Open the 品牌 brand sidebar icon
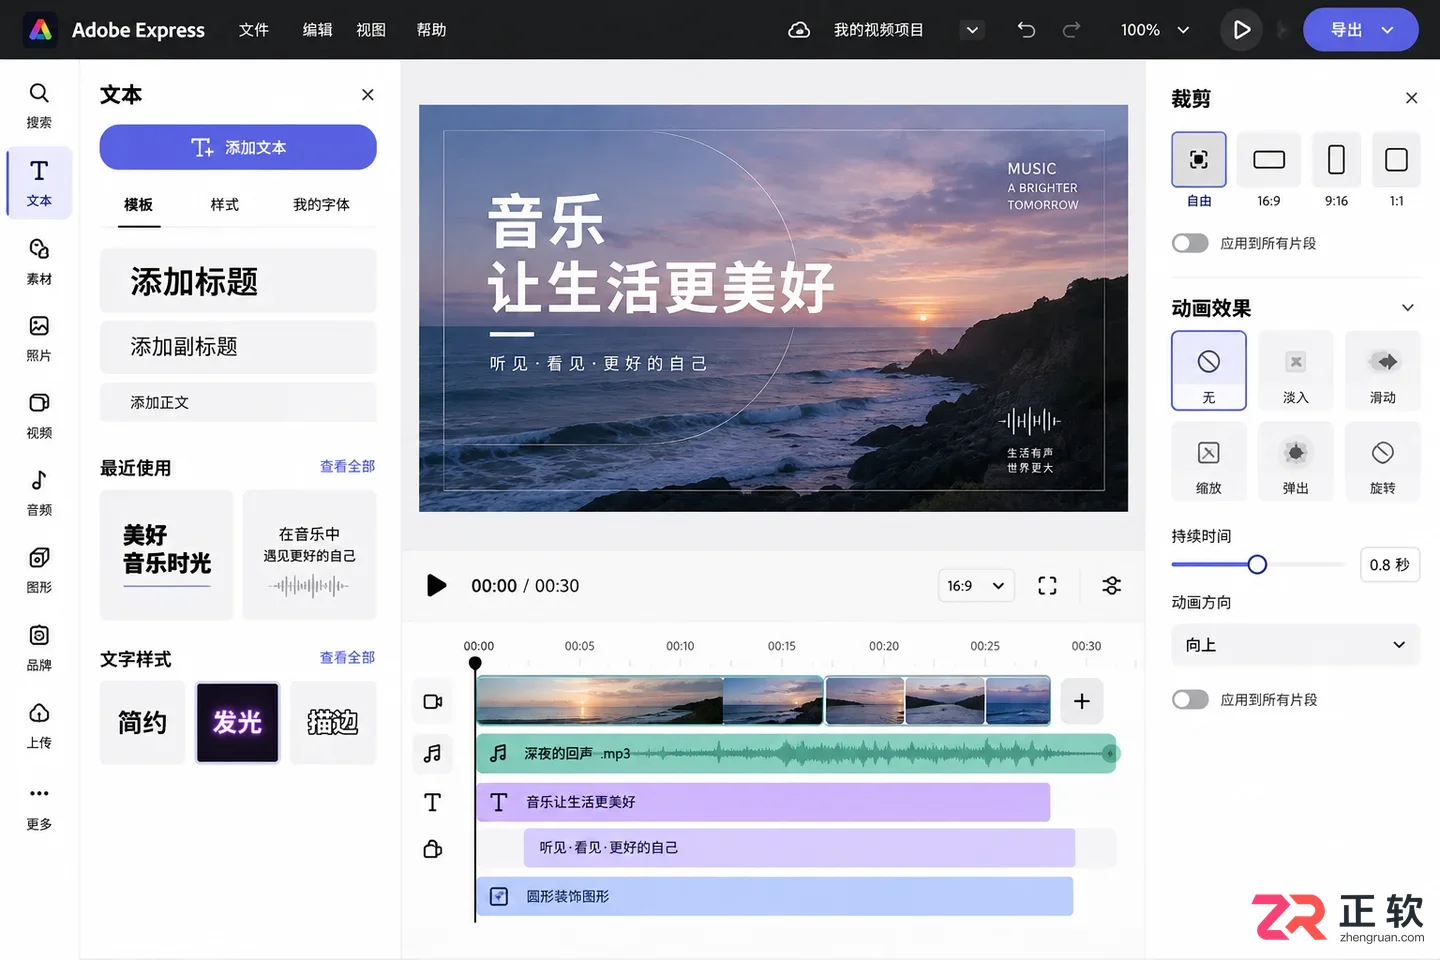1440x960 pixels. pyautogui.click(x=39, y=647)
